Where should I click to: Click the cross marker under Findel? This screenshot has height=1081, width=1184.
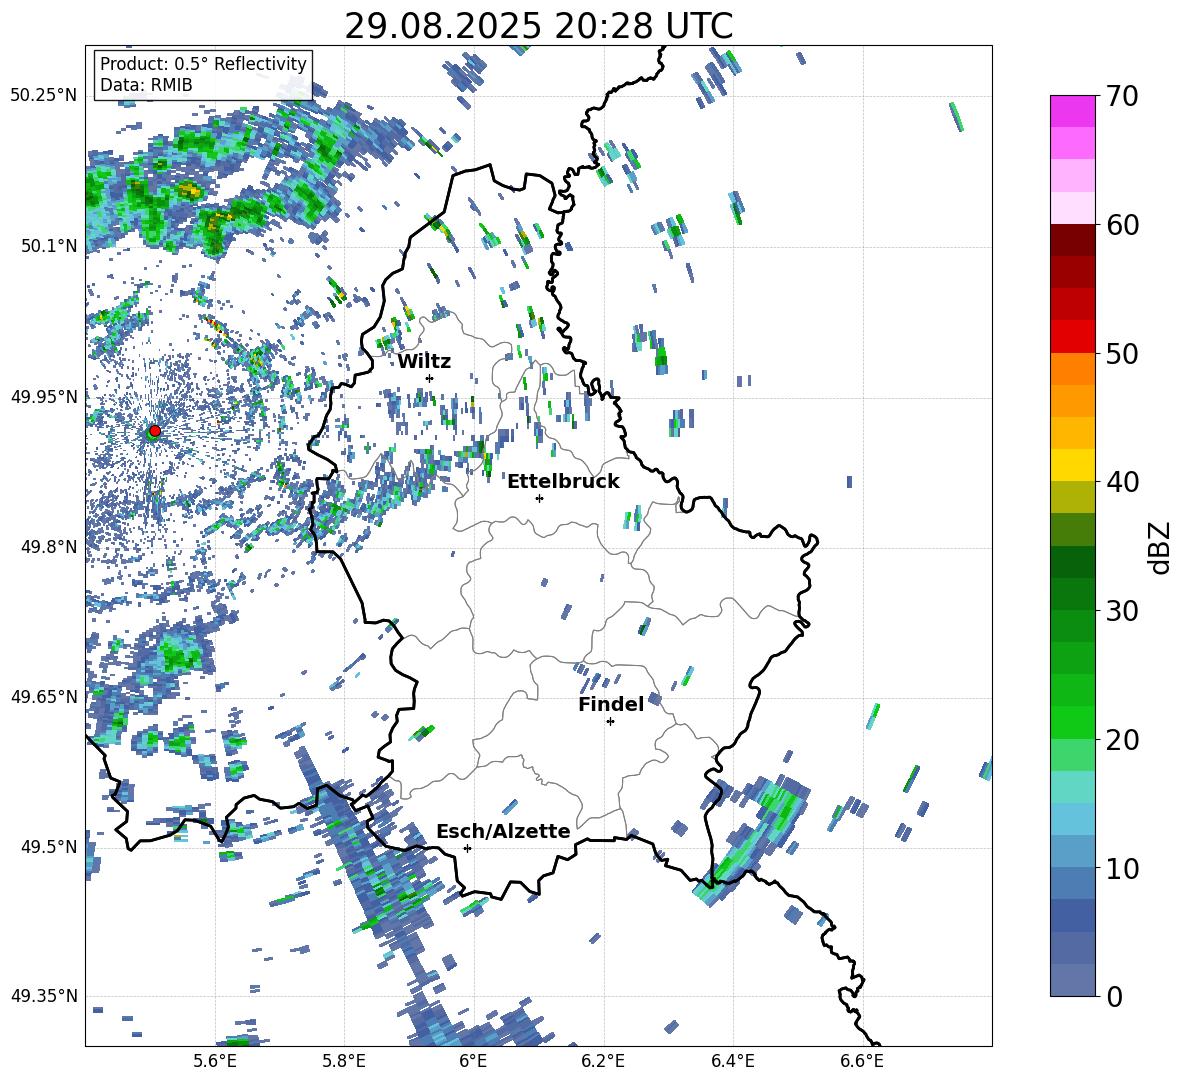(610, 722)
